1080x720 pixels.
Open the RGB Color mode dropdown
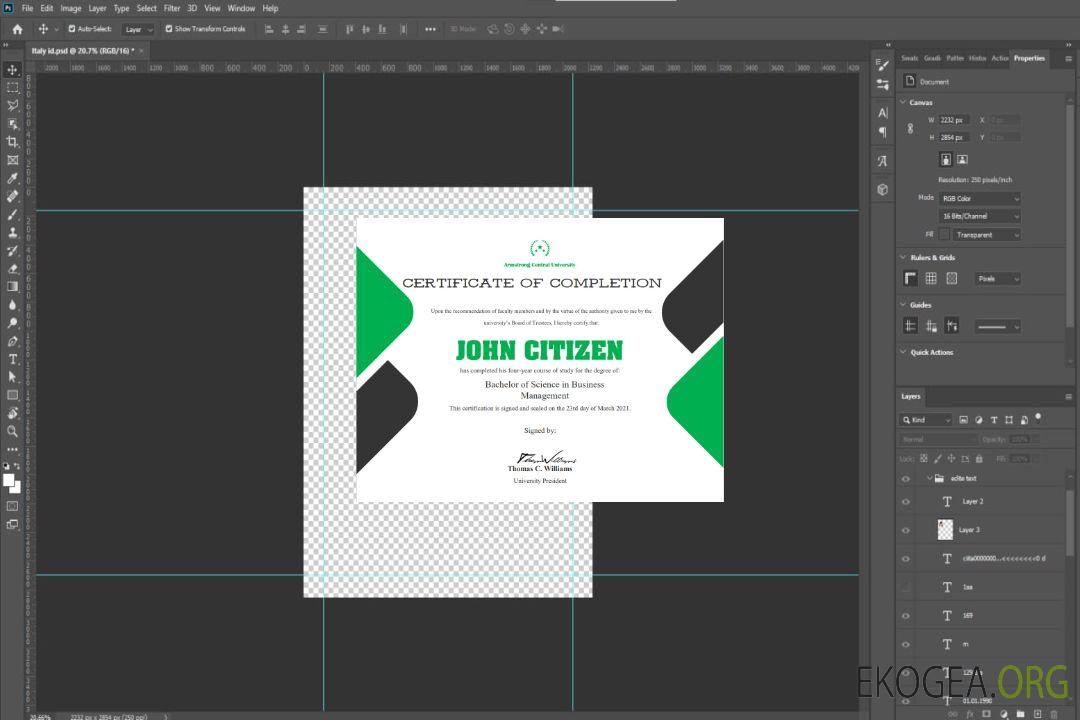[x=979, y=199]
